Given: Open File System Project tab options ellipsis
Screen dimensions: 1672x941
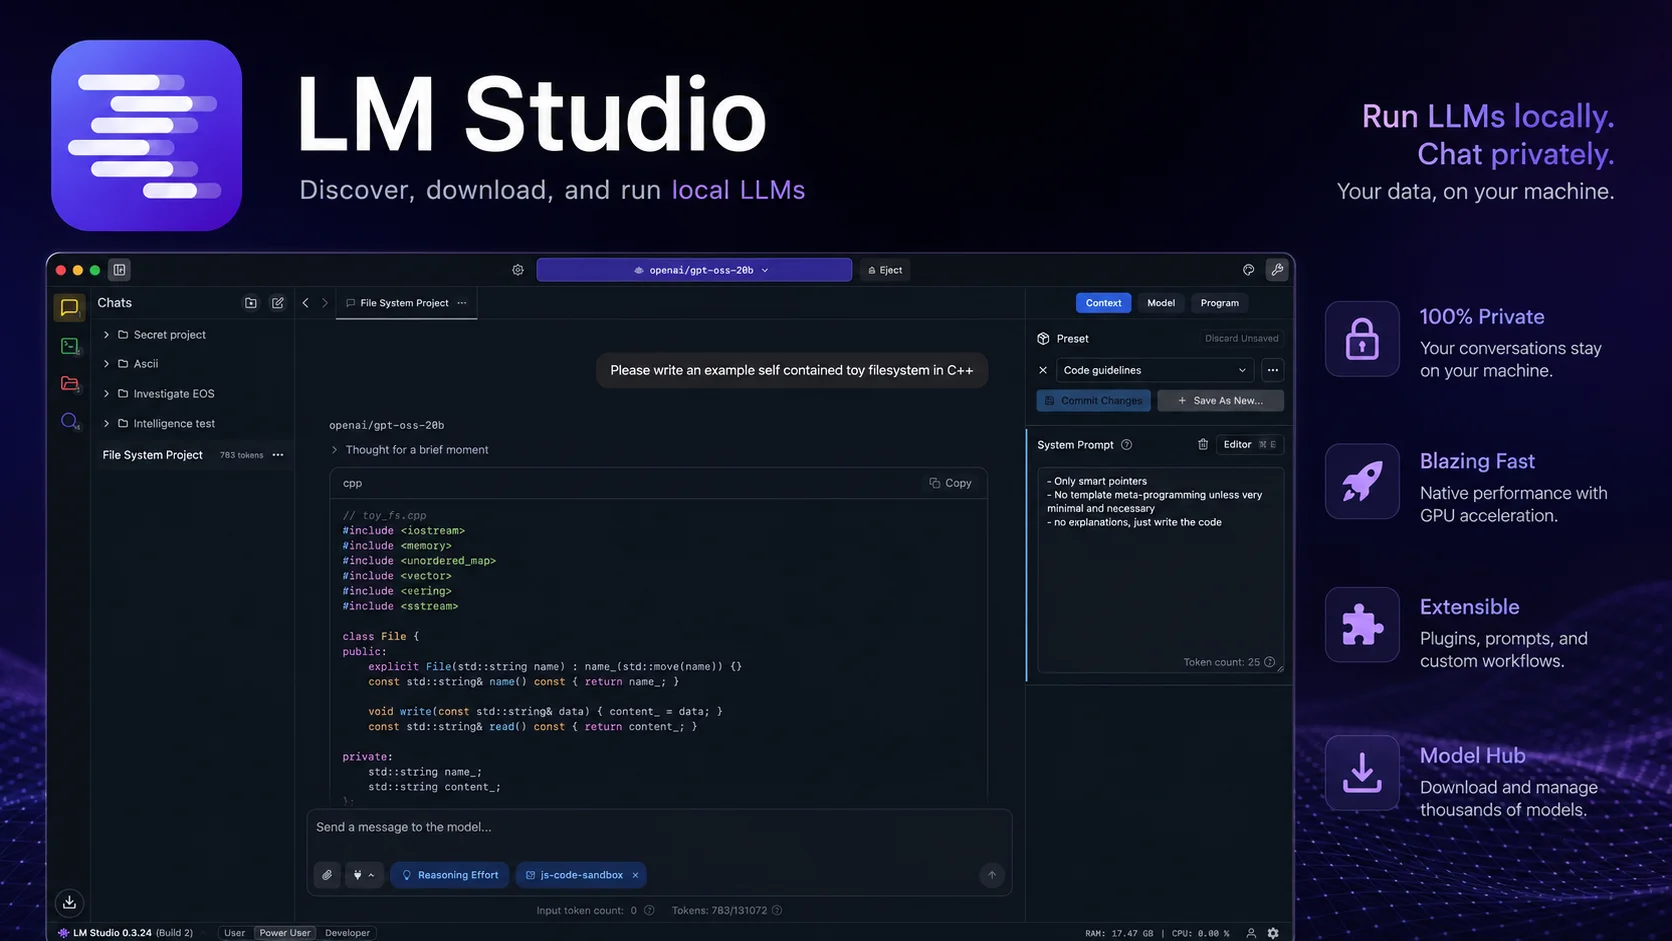Looking at the screenshot, I should point(462,303).
